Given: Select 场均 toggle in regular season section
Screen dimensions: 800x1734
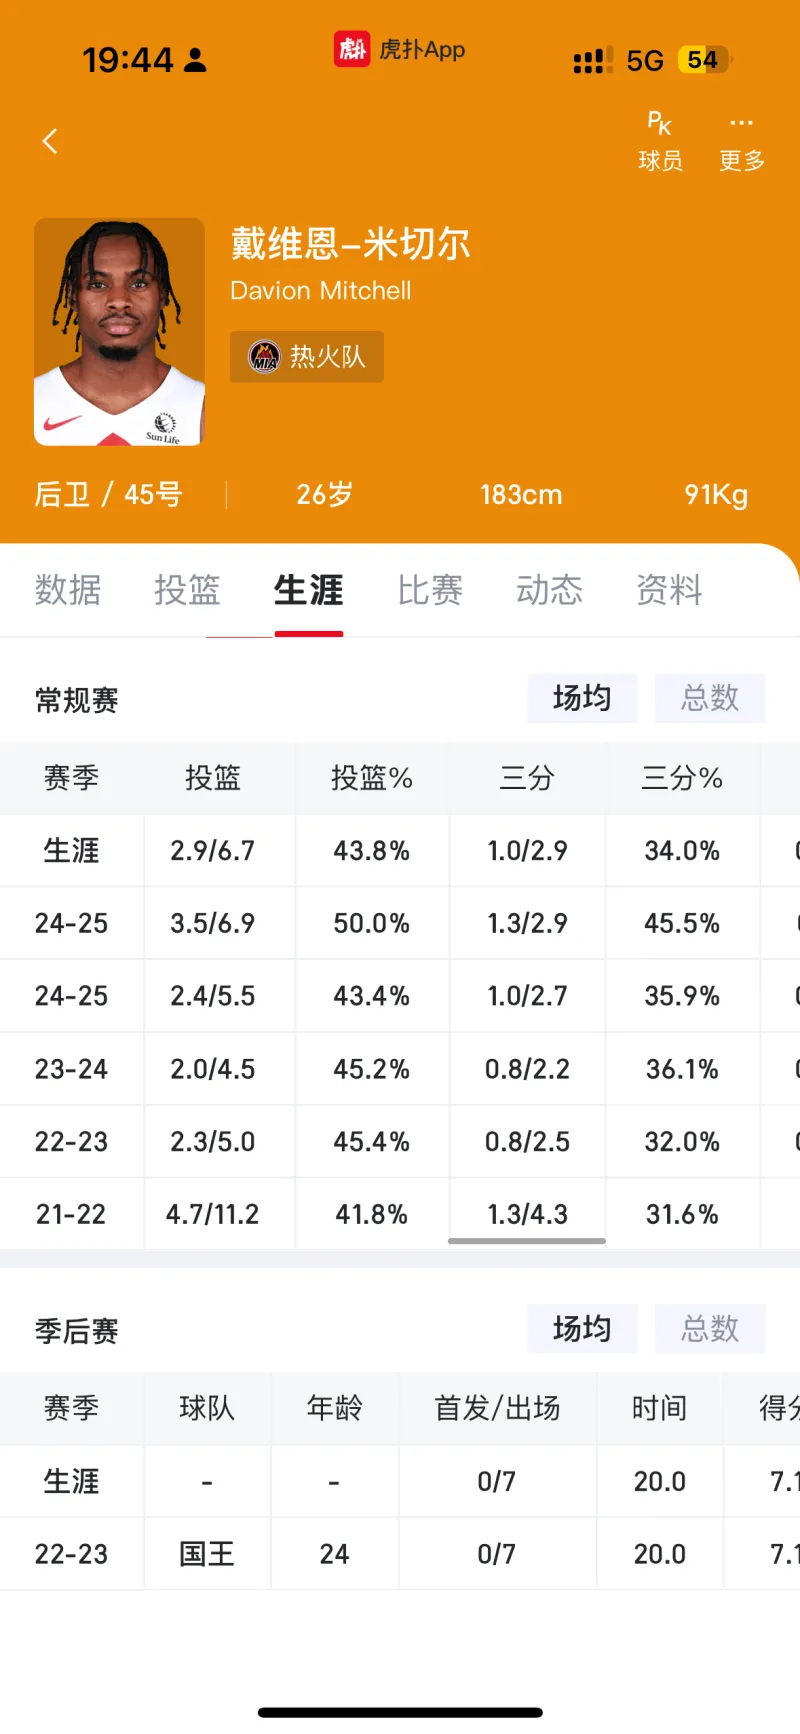Looking at the screenshot, I should click(582, 698).
